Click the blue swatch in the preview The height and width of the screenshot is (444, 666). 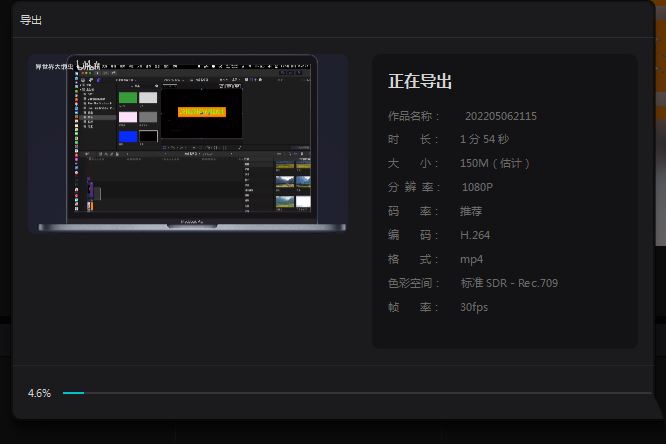point(127,136)
